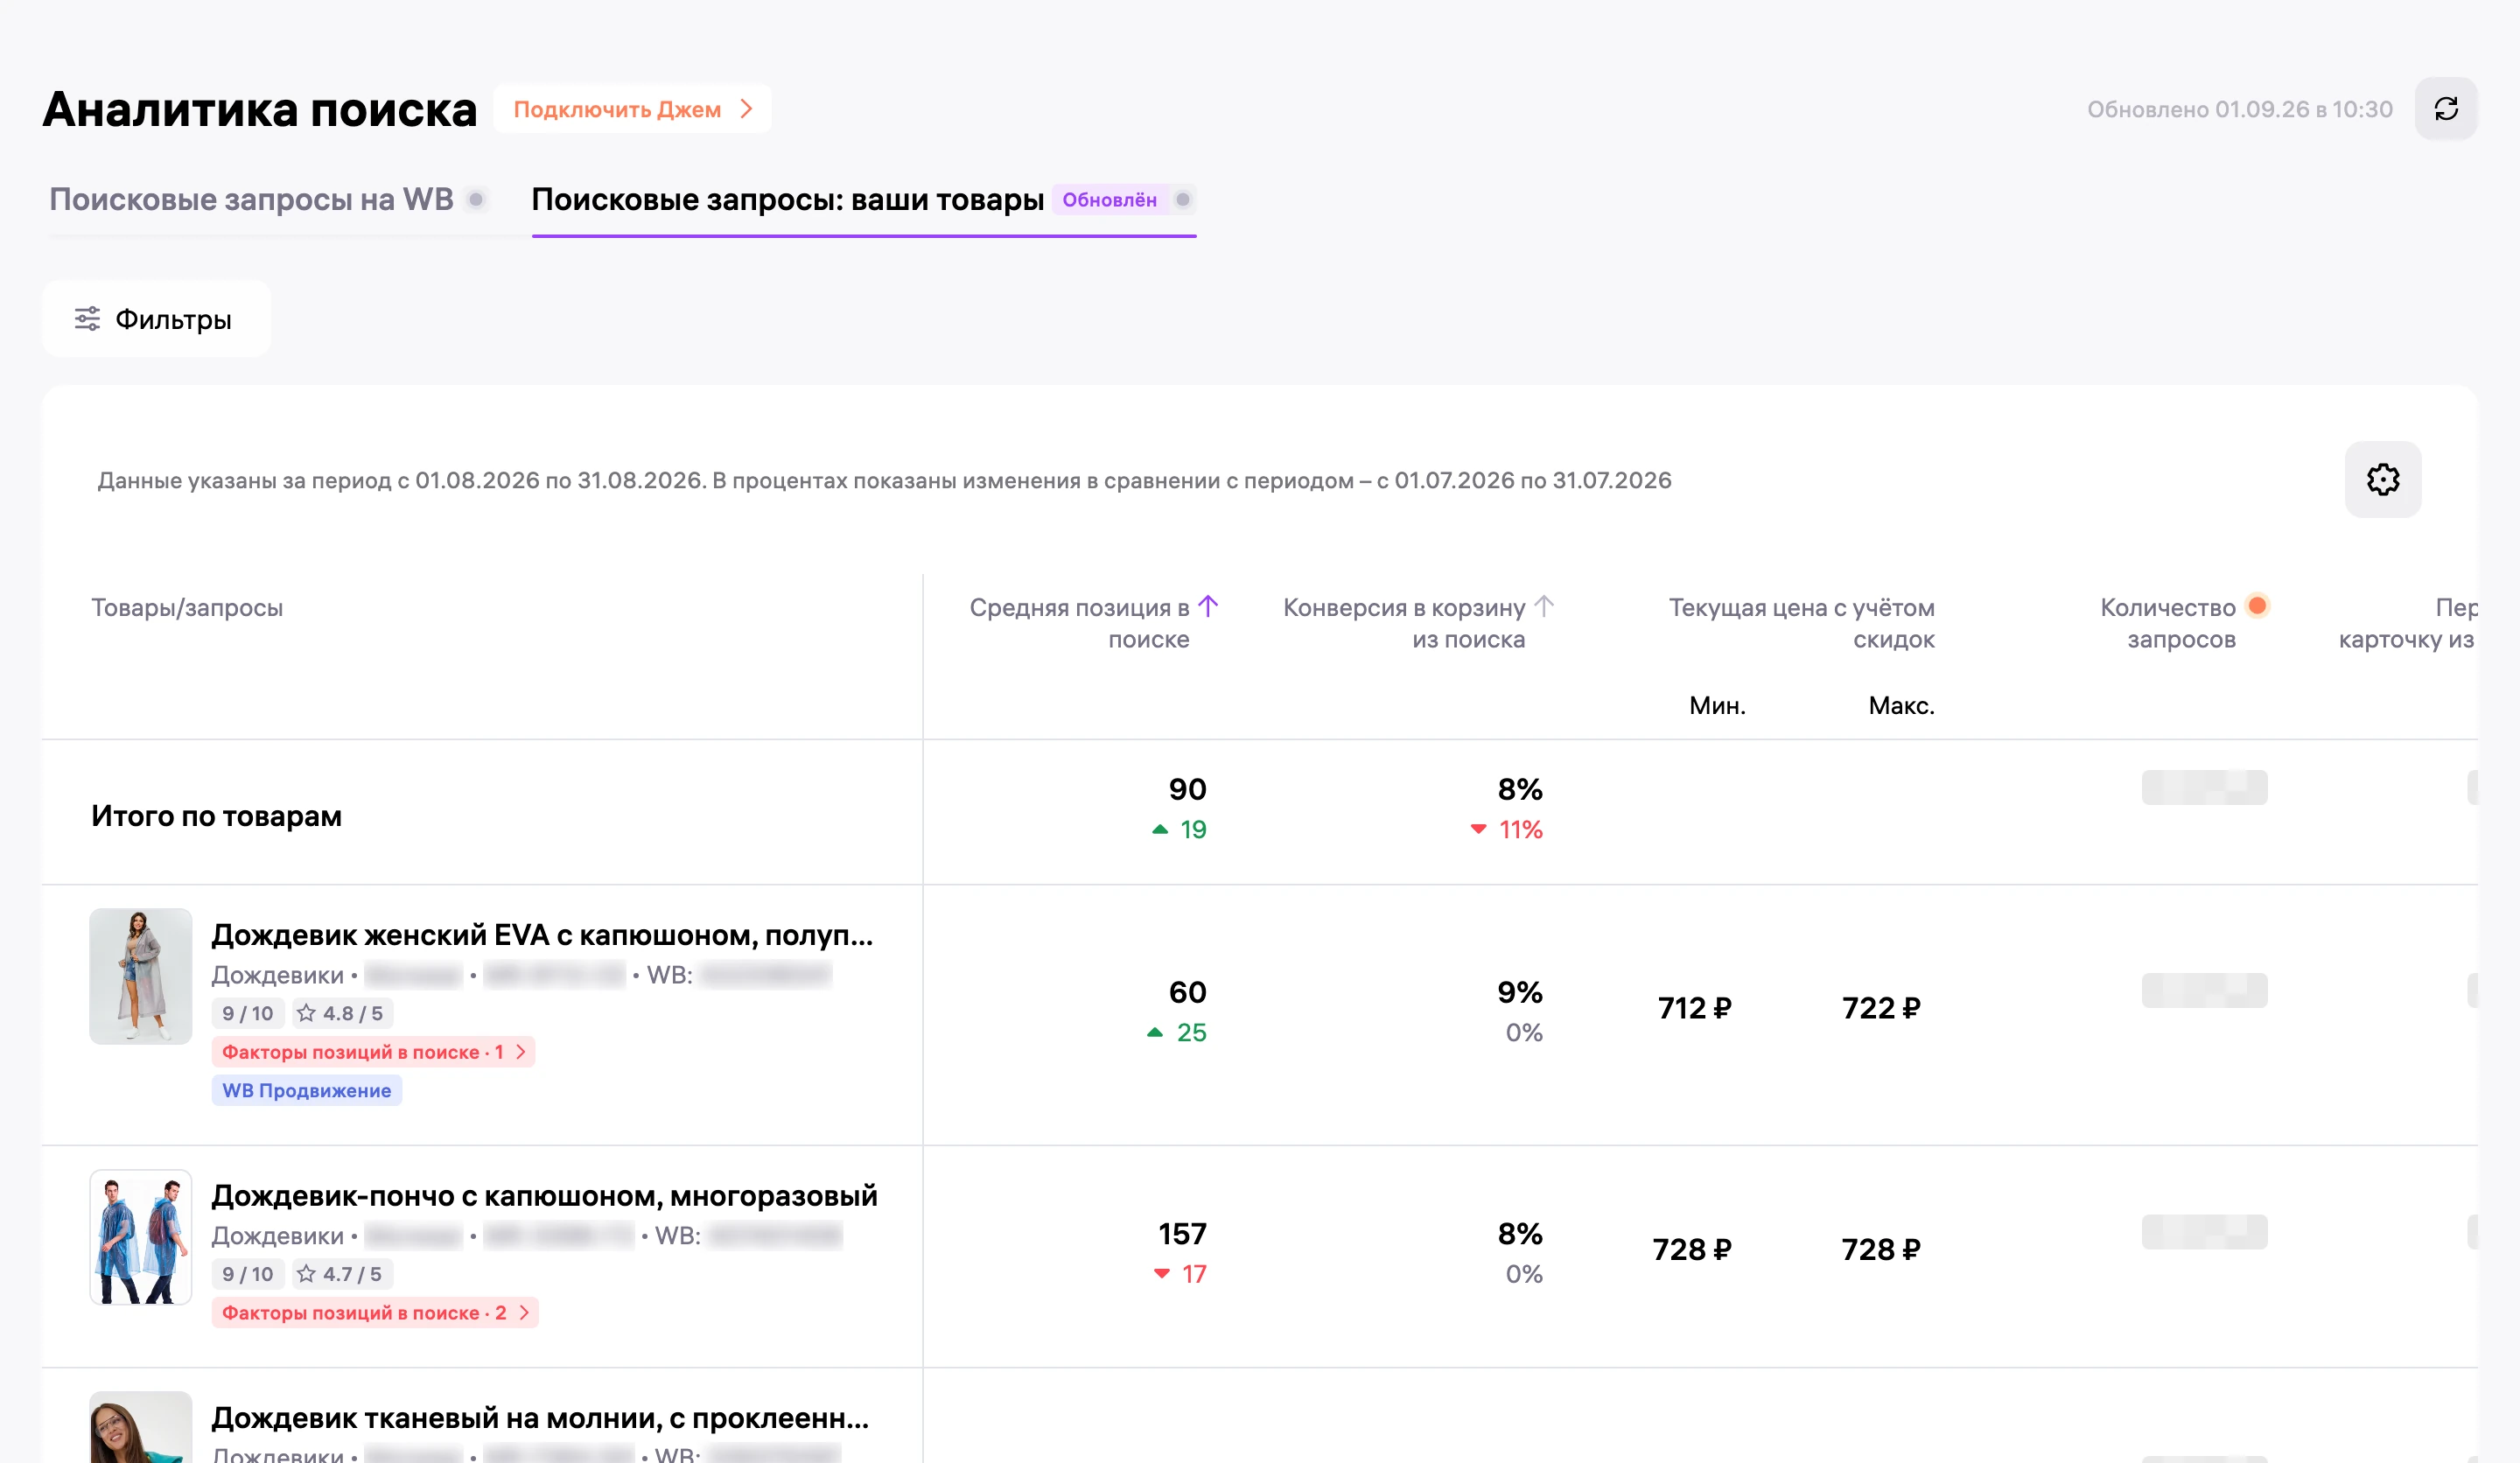The height and width of the screenshot is (1463, 2520).
Task: Open Дождевик-пончо с капюшоном, многоразовый title
Action: click(x=544, y=1196)
